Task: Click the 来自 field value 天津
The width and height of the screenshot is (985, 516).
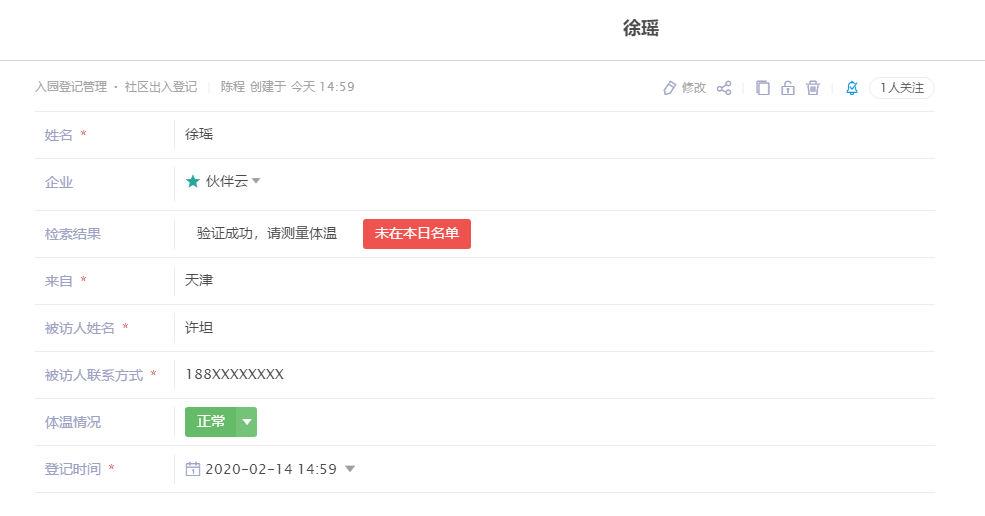Action: [199, 280]
